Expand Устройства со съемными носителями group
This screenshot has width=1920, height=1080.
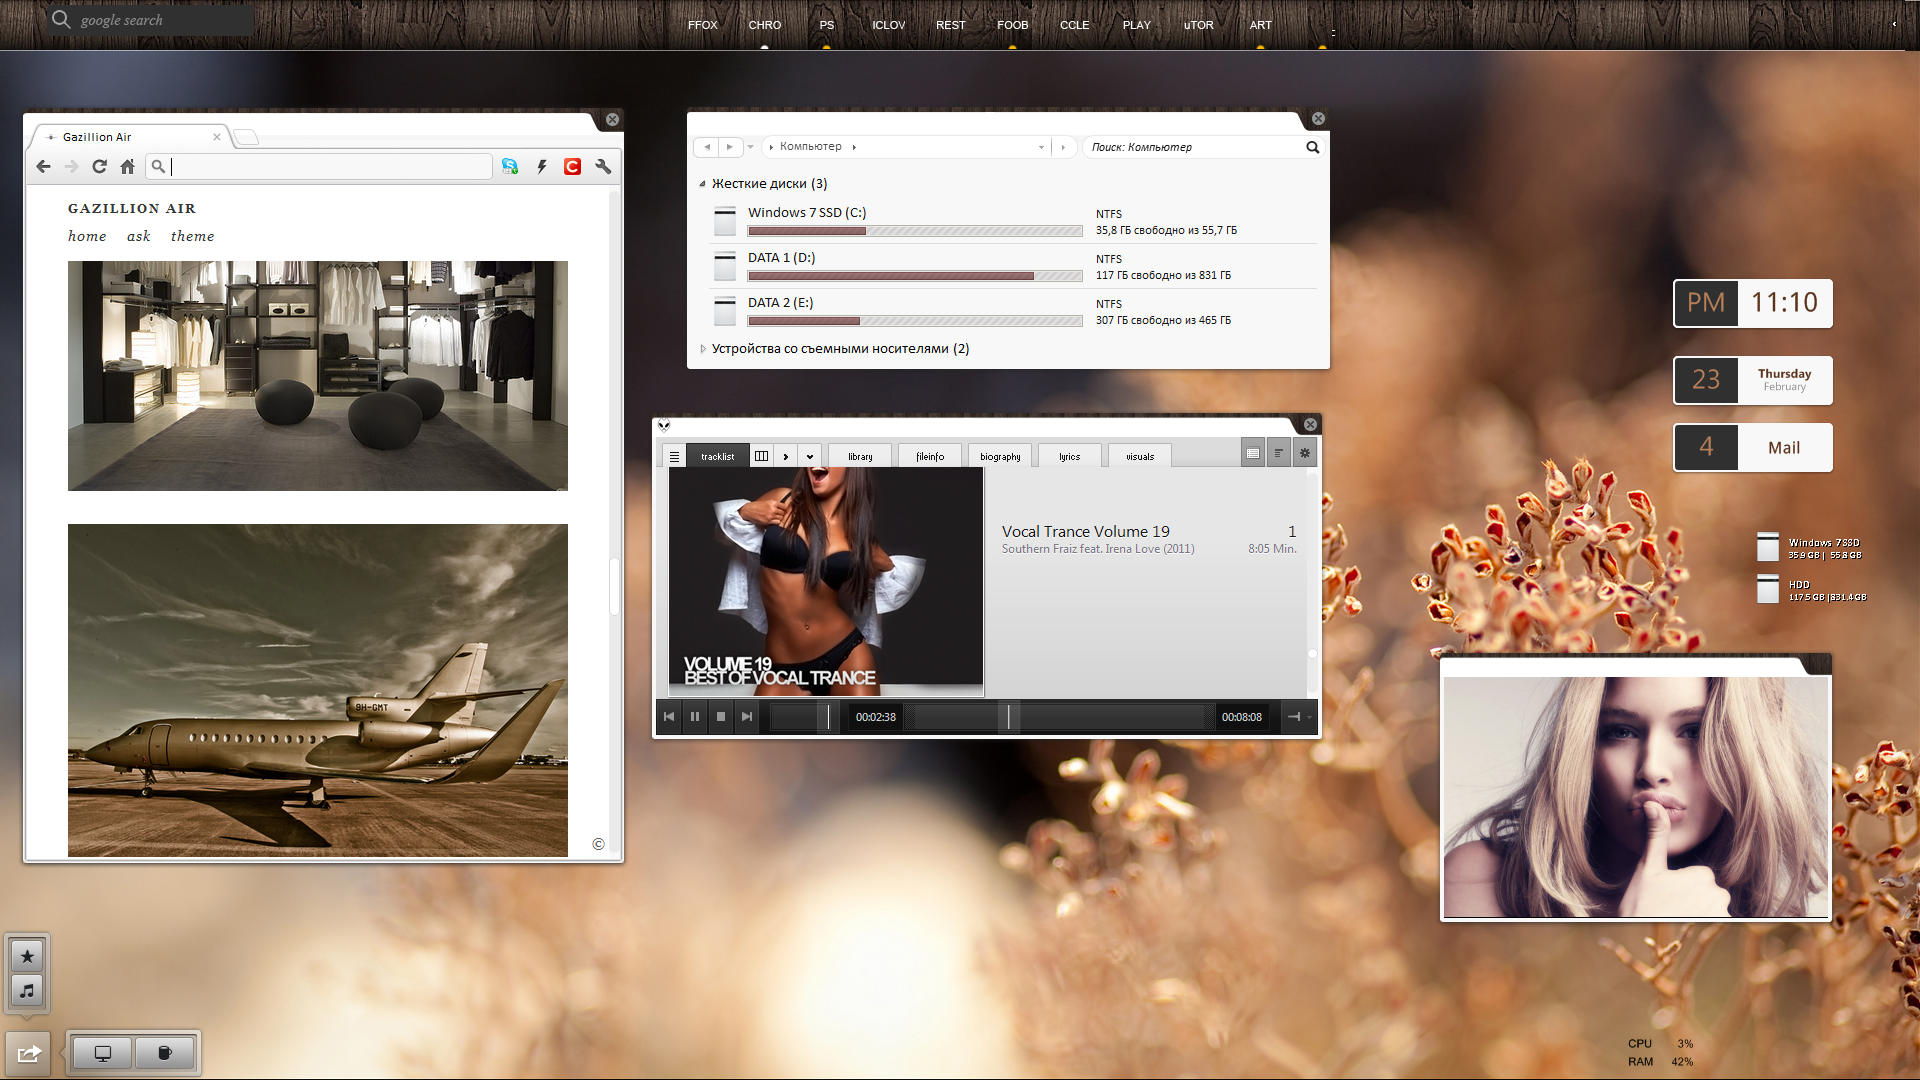coord(703,349)
